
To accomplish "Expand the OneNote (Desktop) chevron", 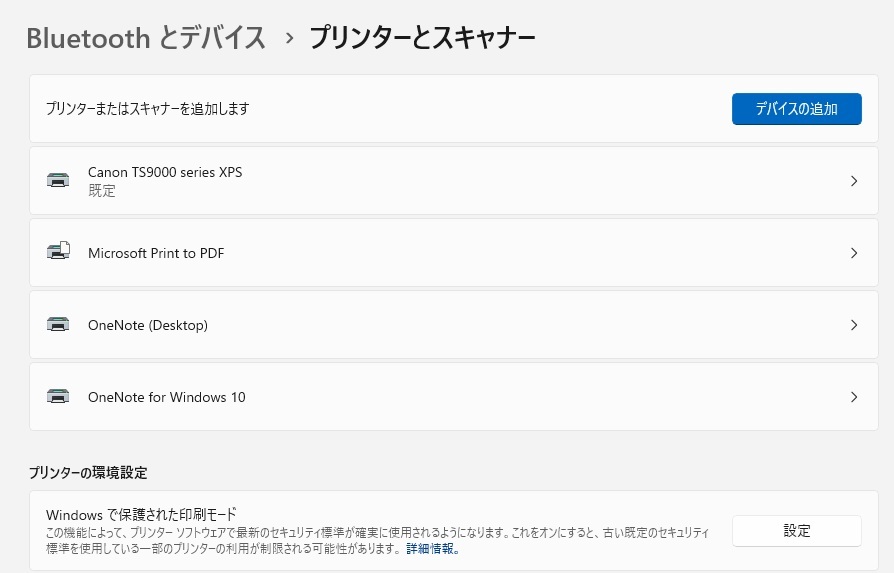I will [x=854, y=325].
